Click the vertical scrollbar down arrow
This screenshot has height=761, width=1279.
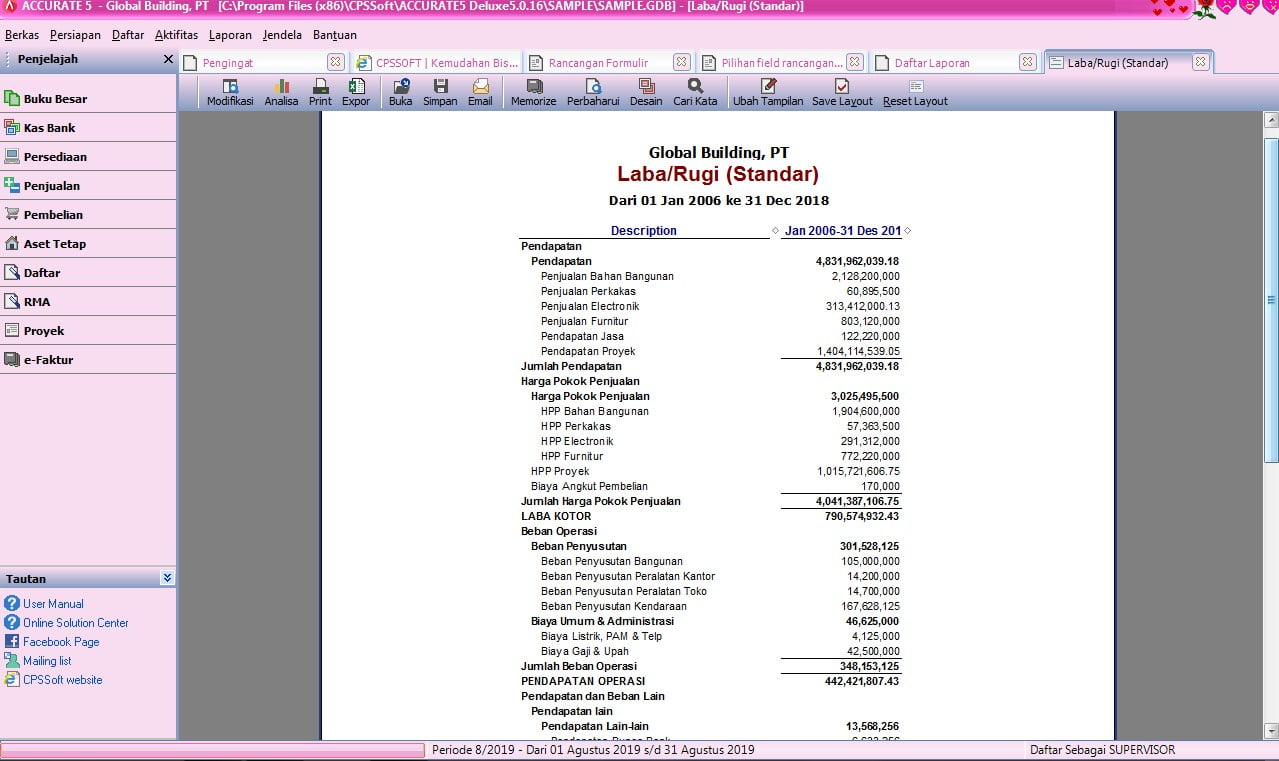point(1271,731)
